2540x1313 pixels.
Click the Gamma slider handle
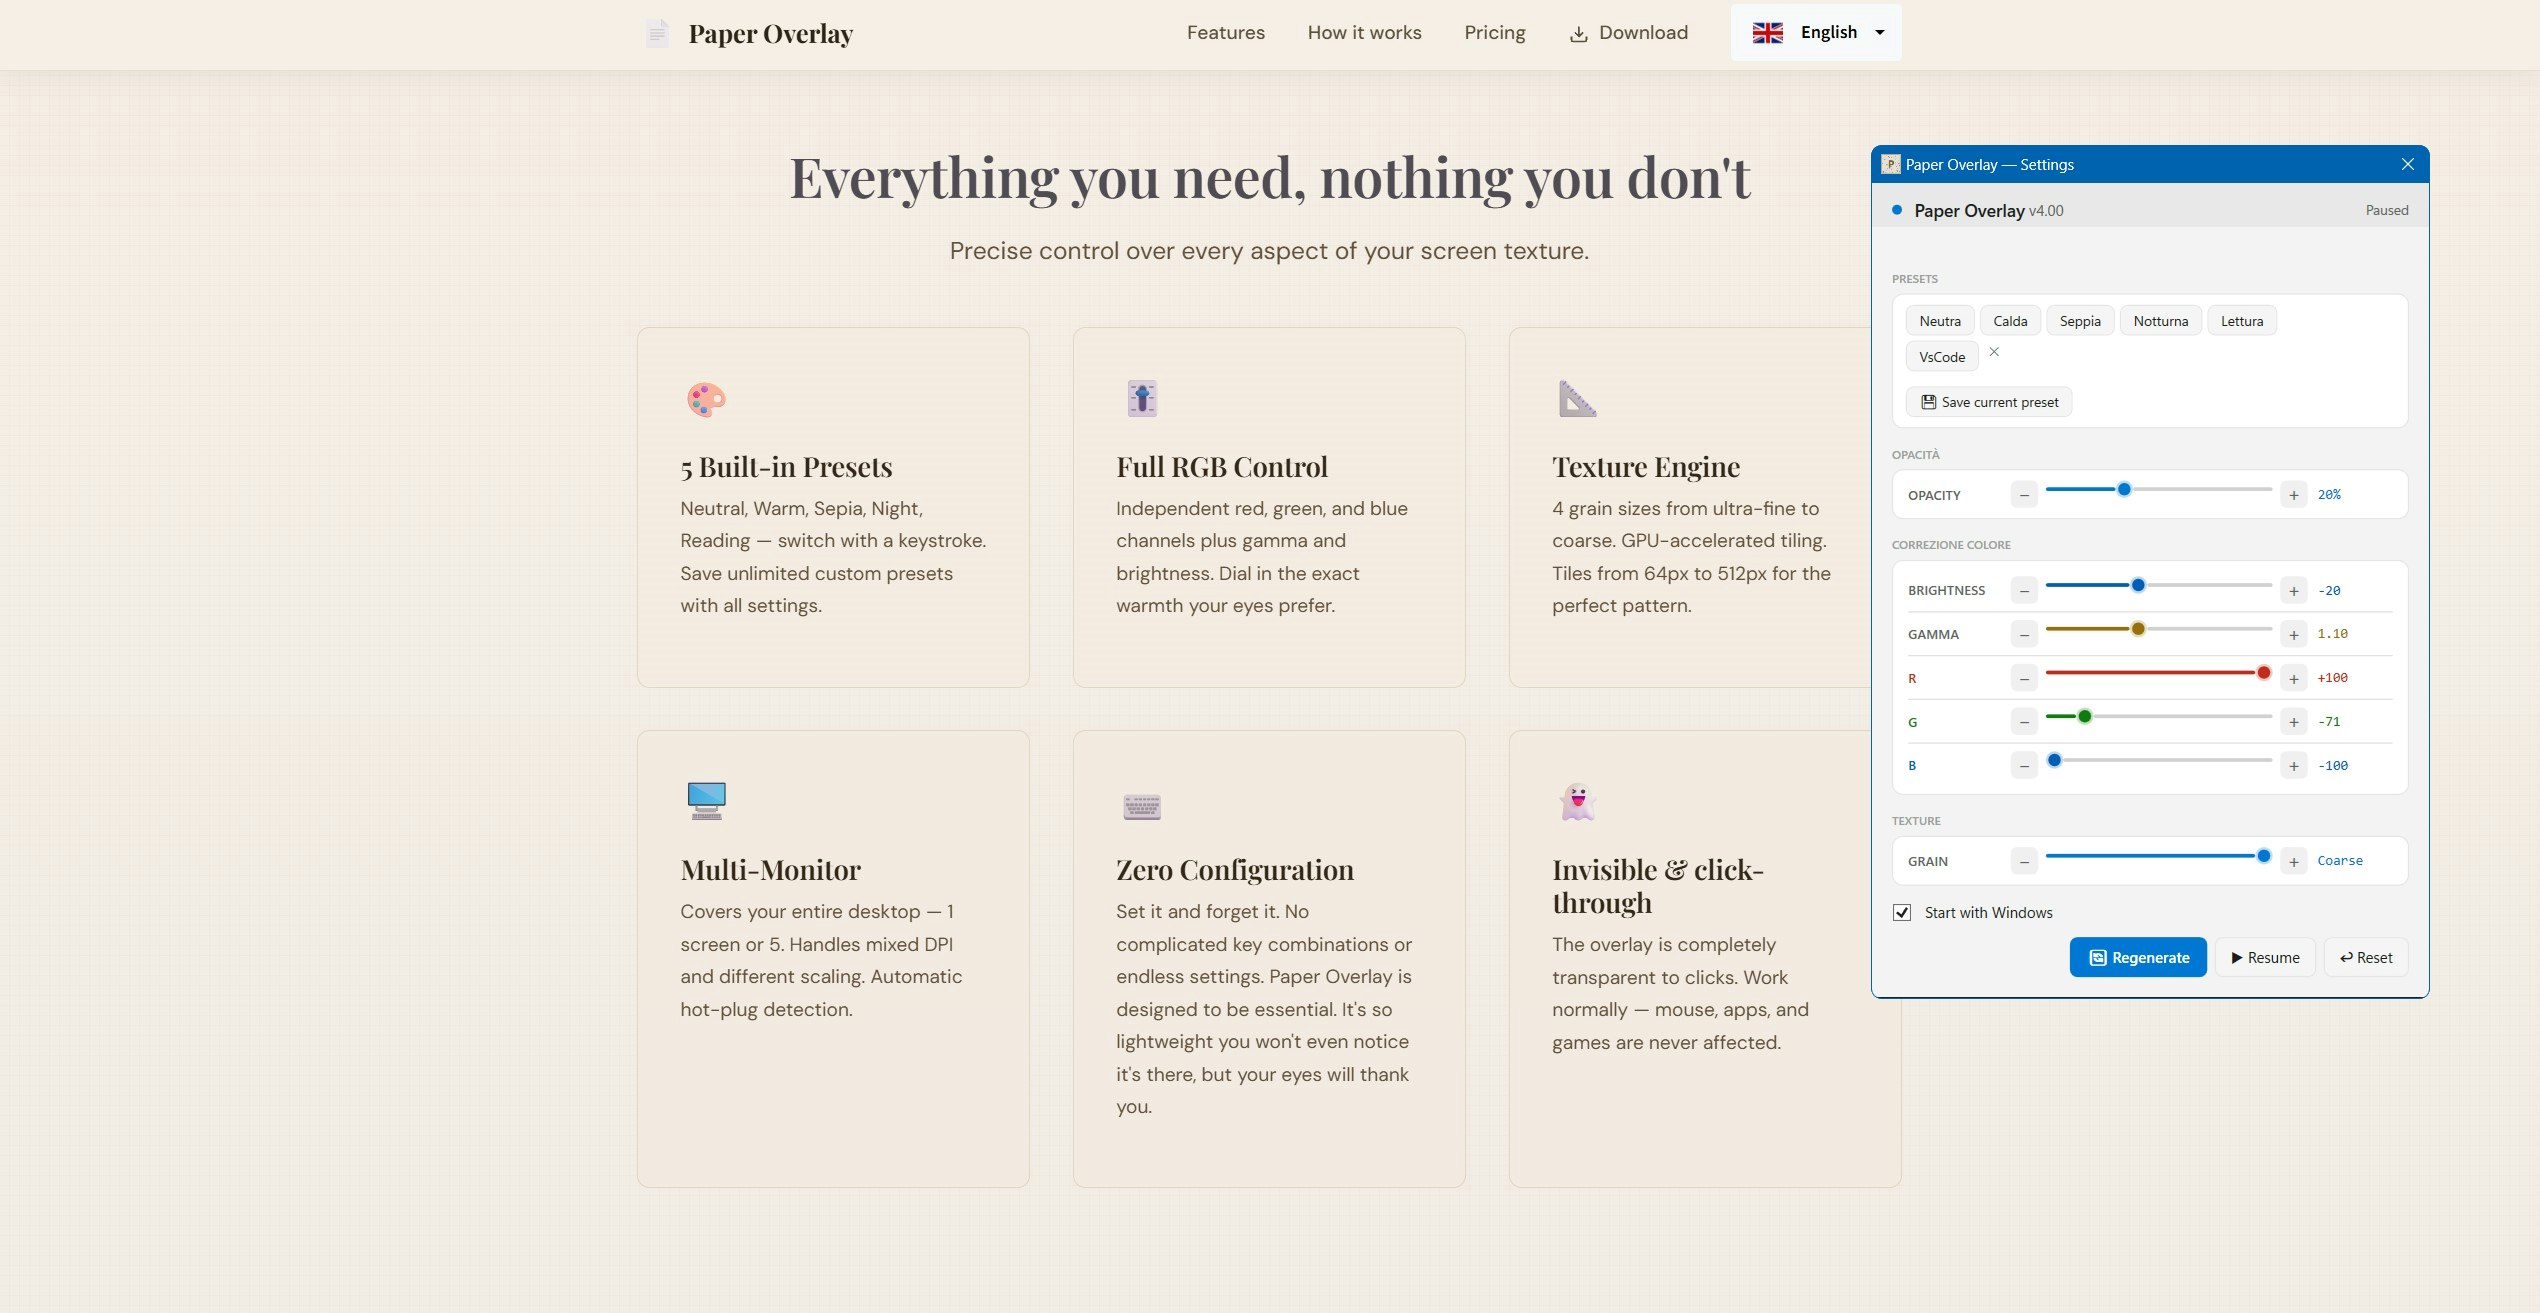pos(2138,629)
